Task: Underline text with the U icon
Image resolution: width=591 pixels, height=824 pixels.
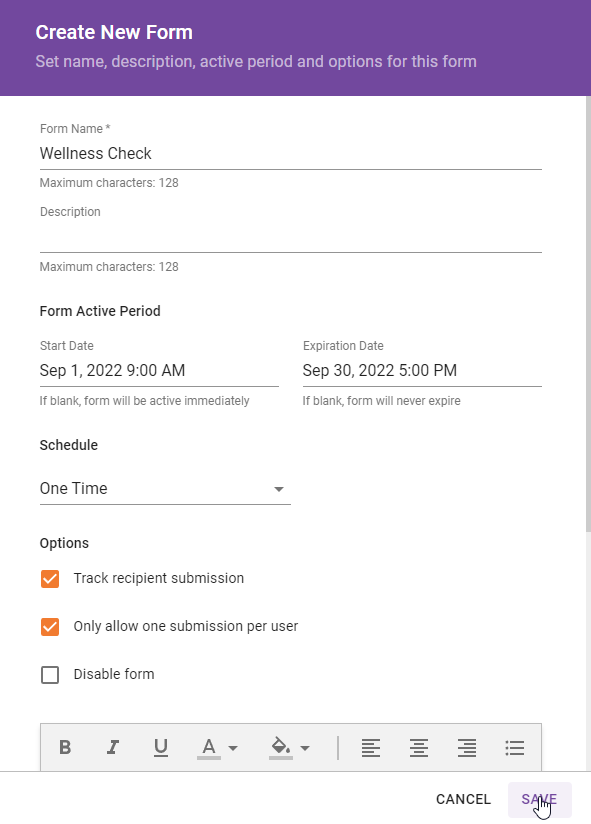Action: pyautogui.click(x=161, y=747)
